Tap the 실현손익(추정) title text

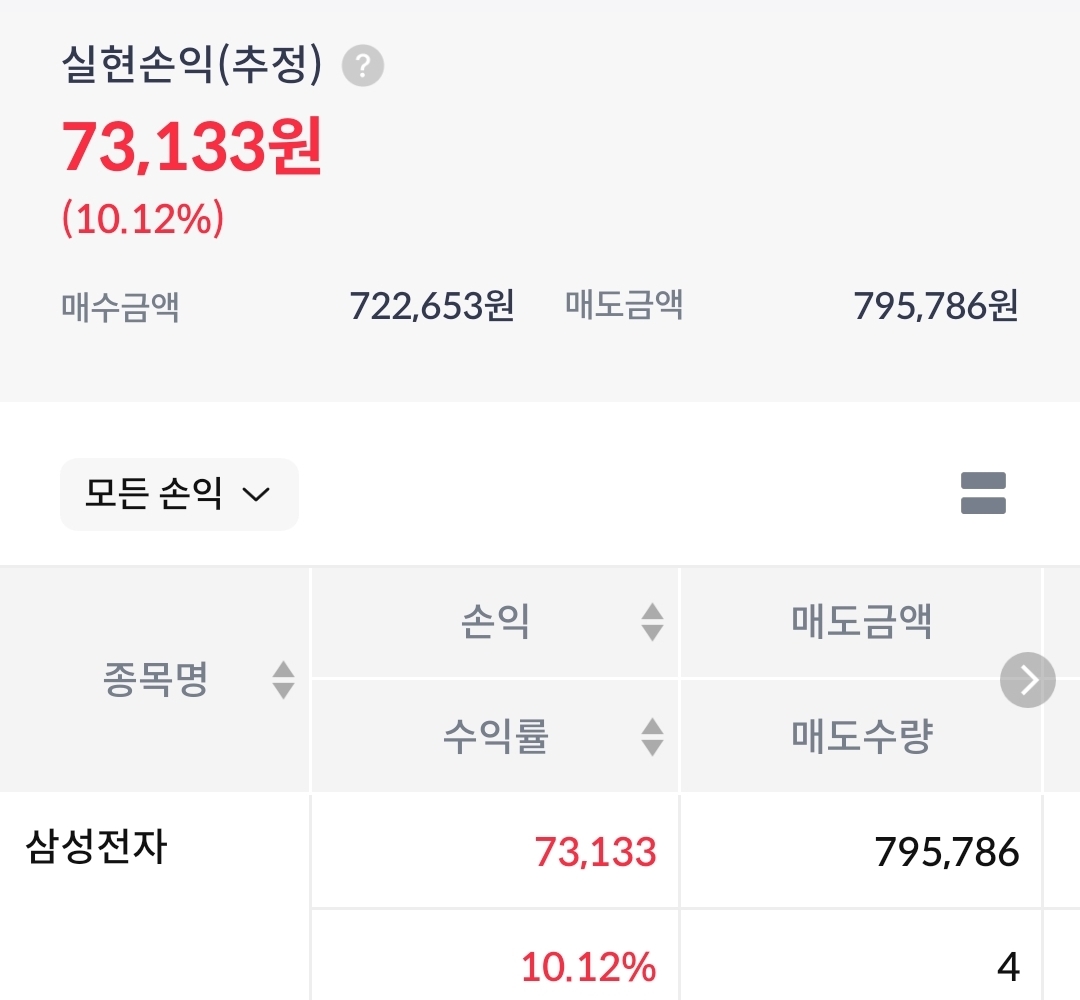192,64
